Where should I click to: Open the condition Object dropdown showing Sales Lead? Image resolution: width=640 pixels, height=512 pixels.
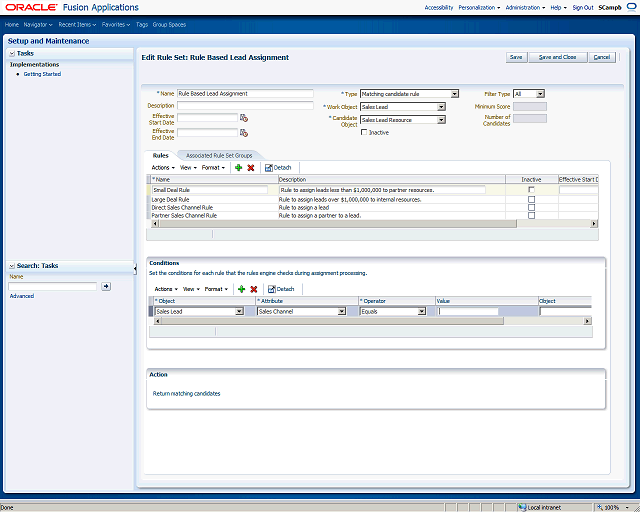pos(239,312)
